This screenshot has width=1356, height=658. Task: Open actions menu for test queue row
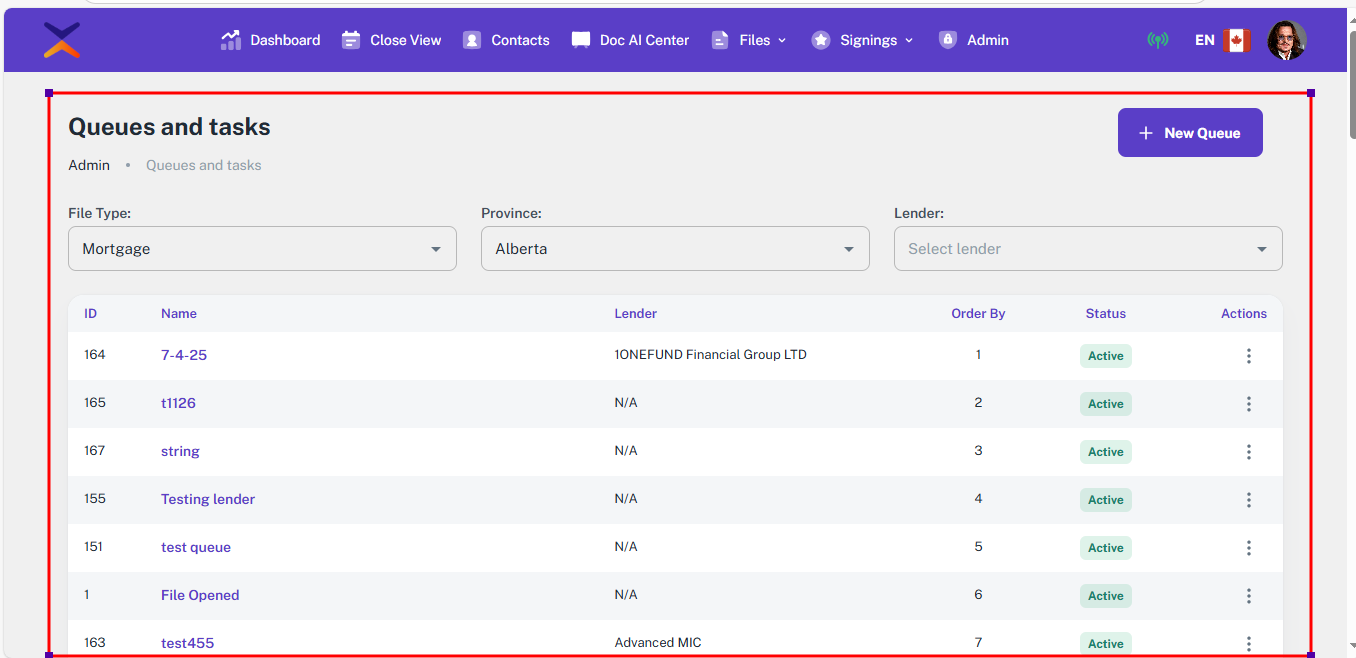(x=1248, y=548)
